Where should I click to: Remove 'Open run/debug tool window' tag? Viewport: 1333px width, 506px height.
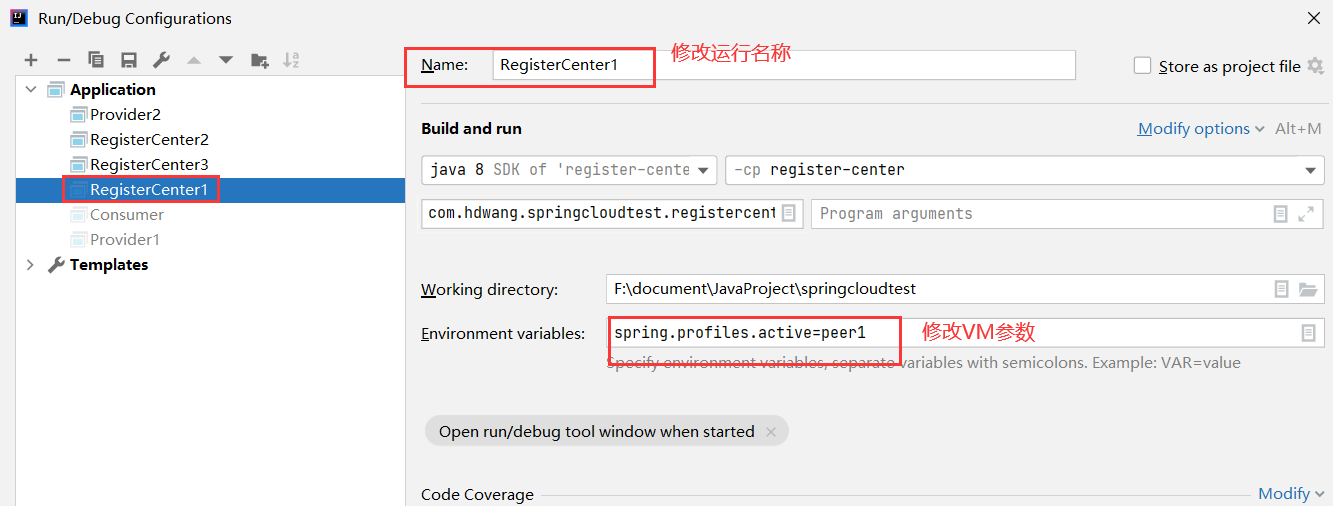pos(770,432)
